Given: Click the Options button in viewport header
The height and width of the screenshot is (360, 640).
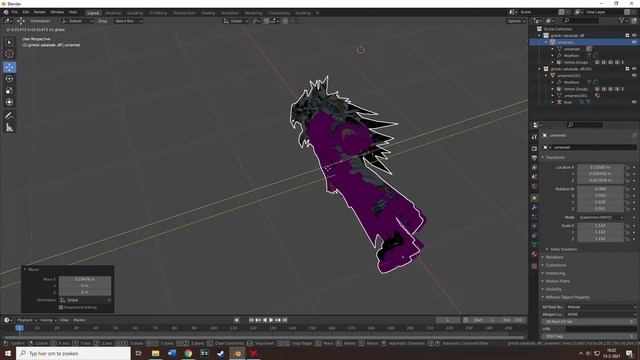Looking at the screenshot, I should click(x=516, y=21).
